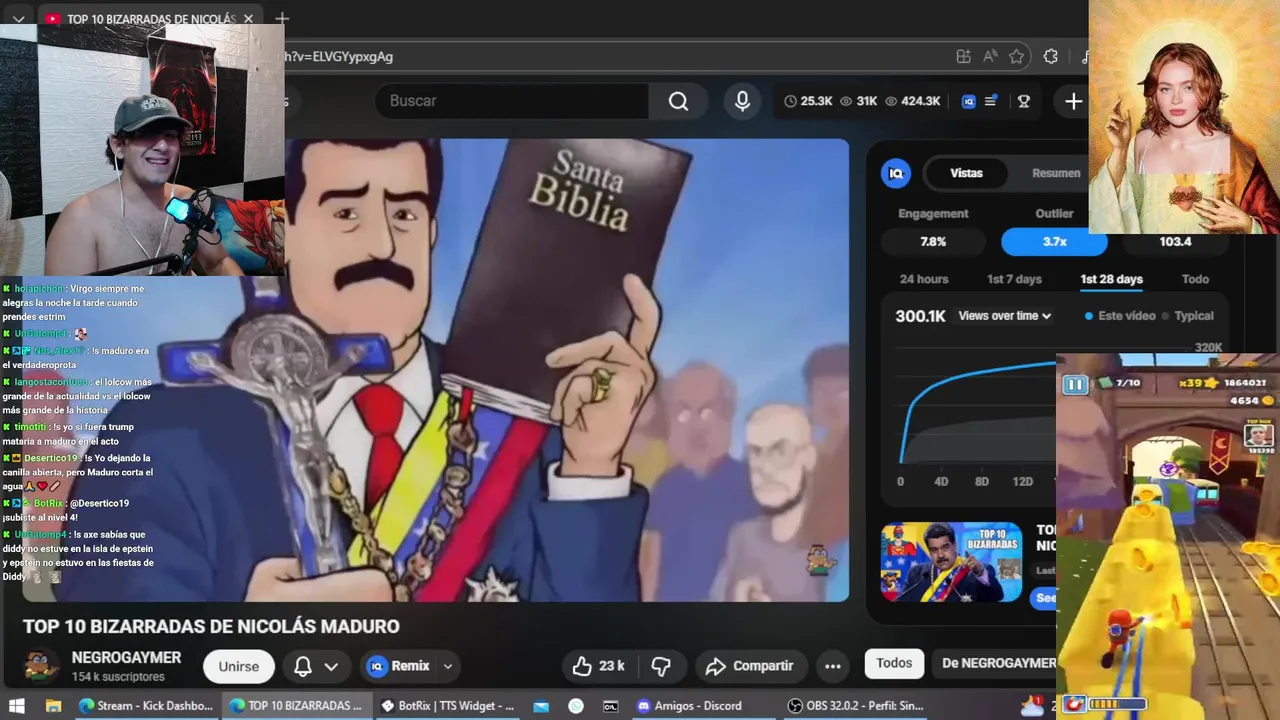Toggle notification bell for NEGROGAYMER
Screen dimensions: 1280x720
pos(302,666)
